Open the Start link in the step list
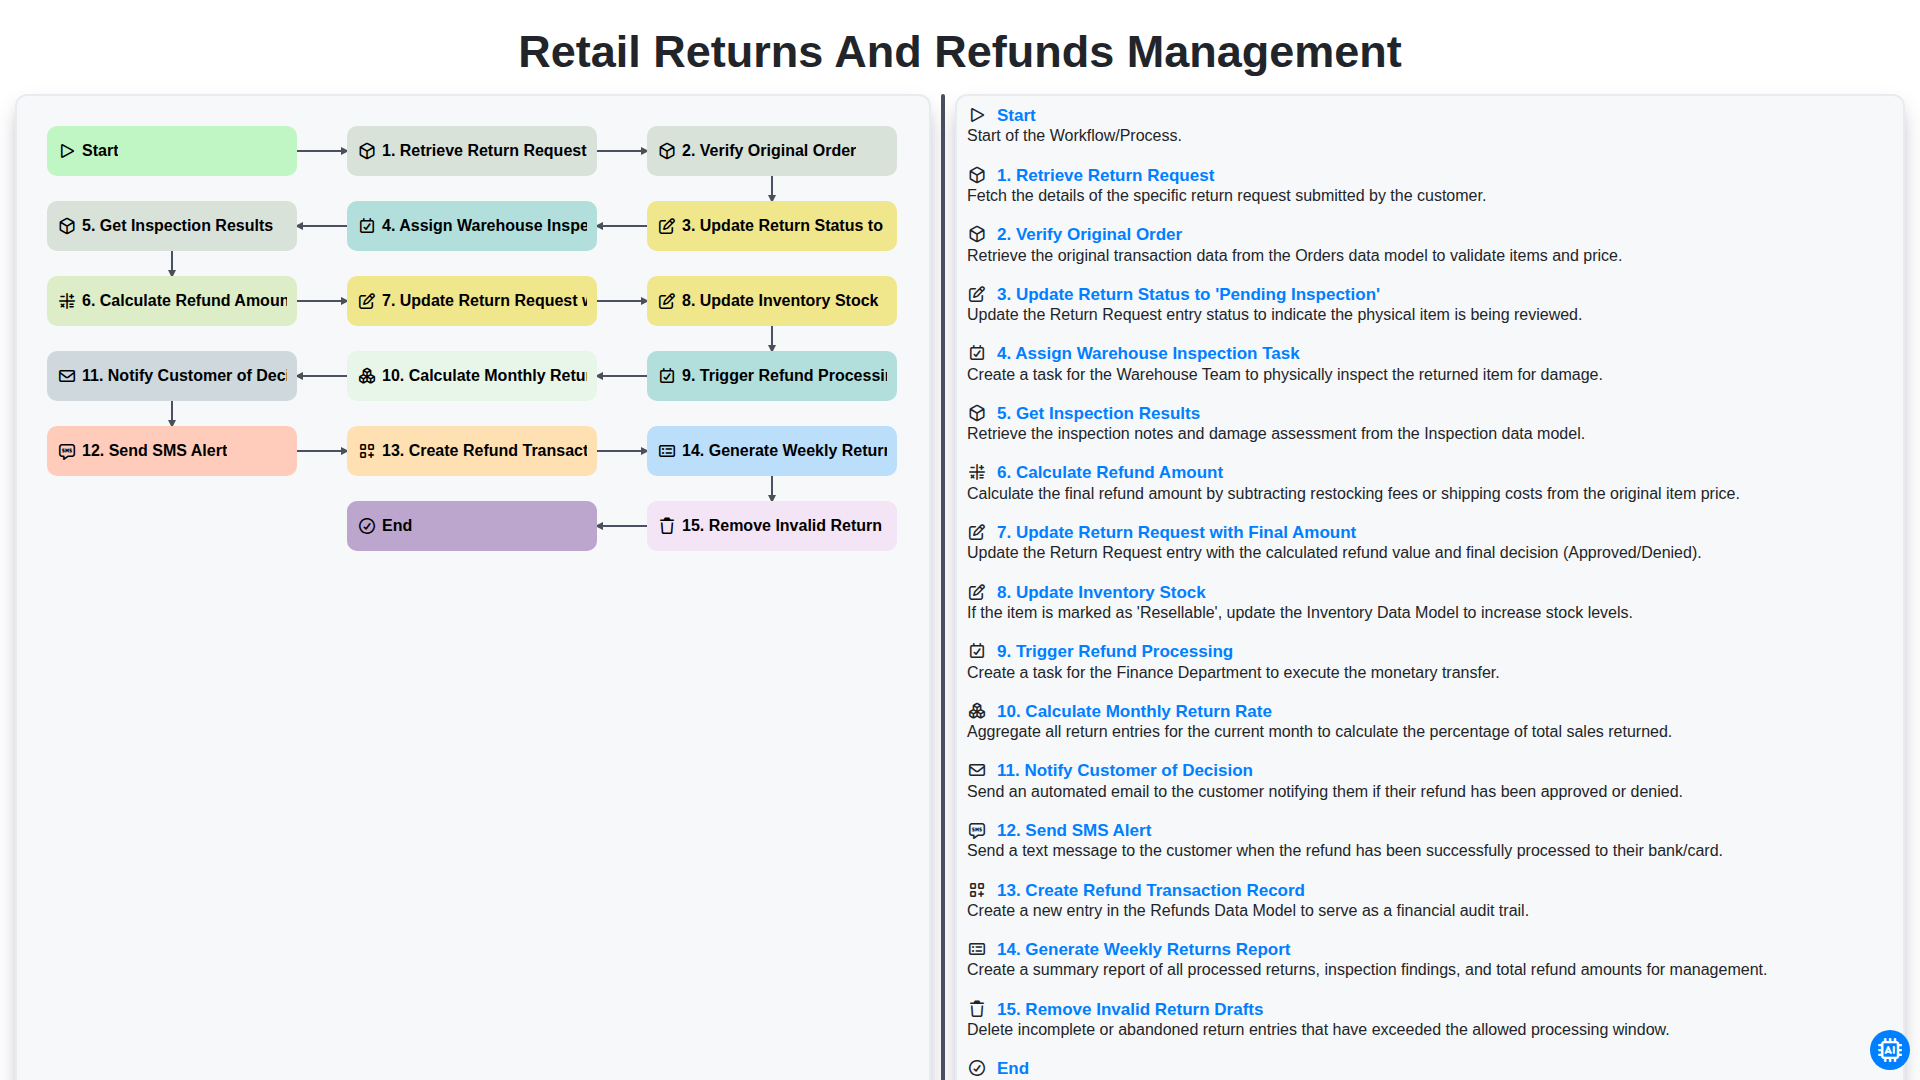The image size is (1920, 1080). click(x=1016, y=115)
